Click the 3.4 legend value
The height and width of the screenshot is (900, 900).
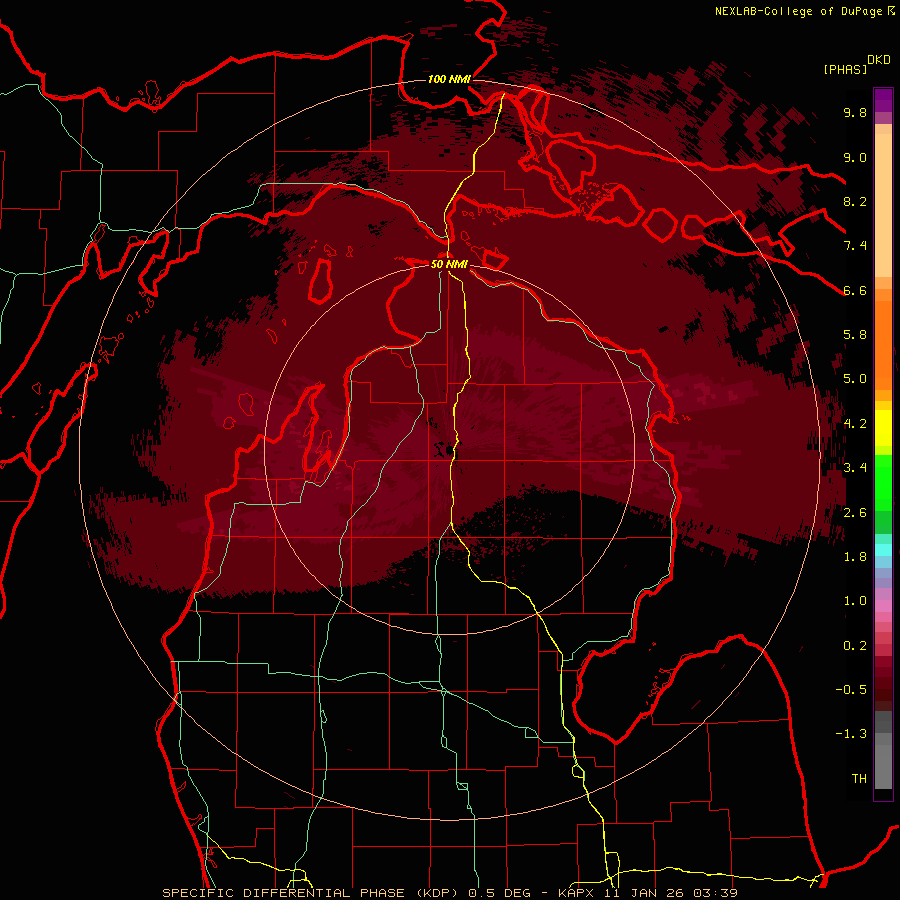point(855,468)
